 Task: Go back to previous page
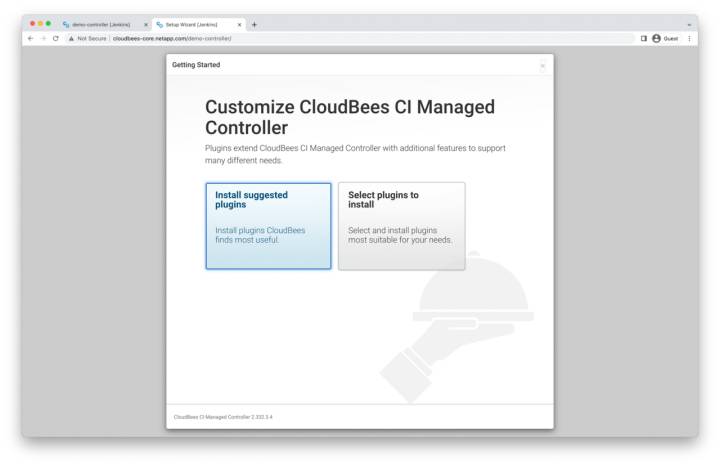point(30,38)
